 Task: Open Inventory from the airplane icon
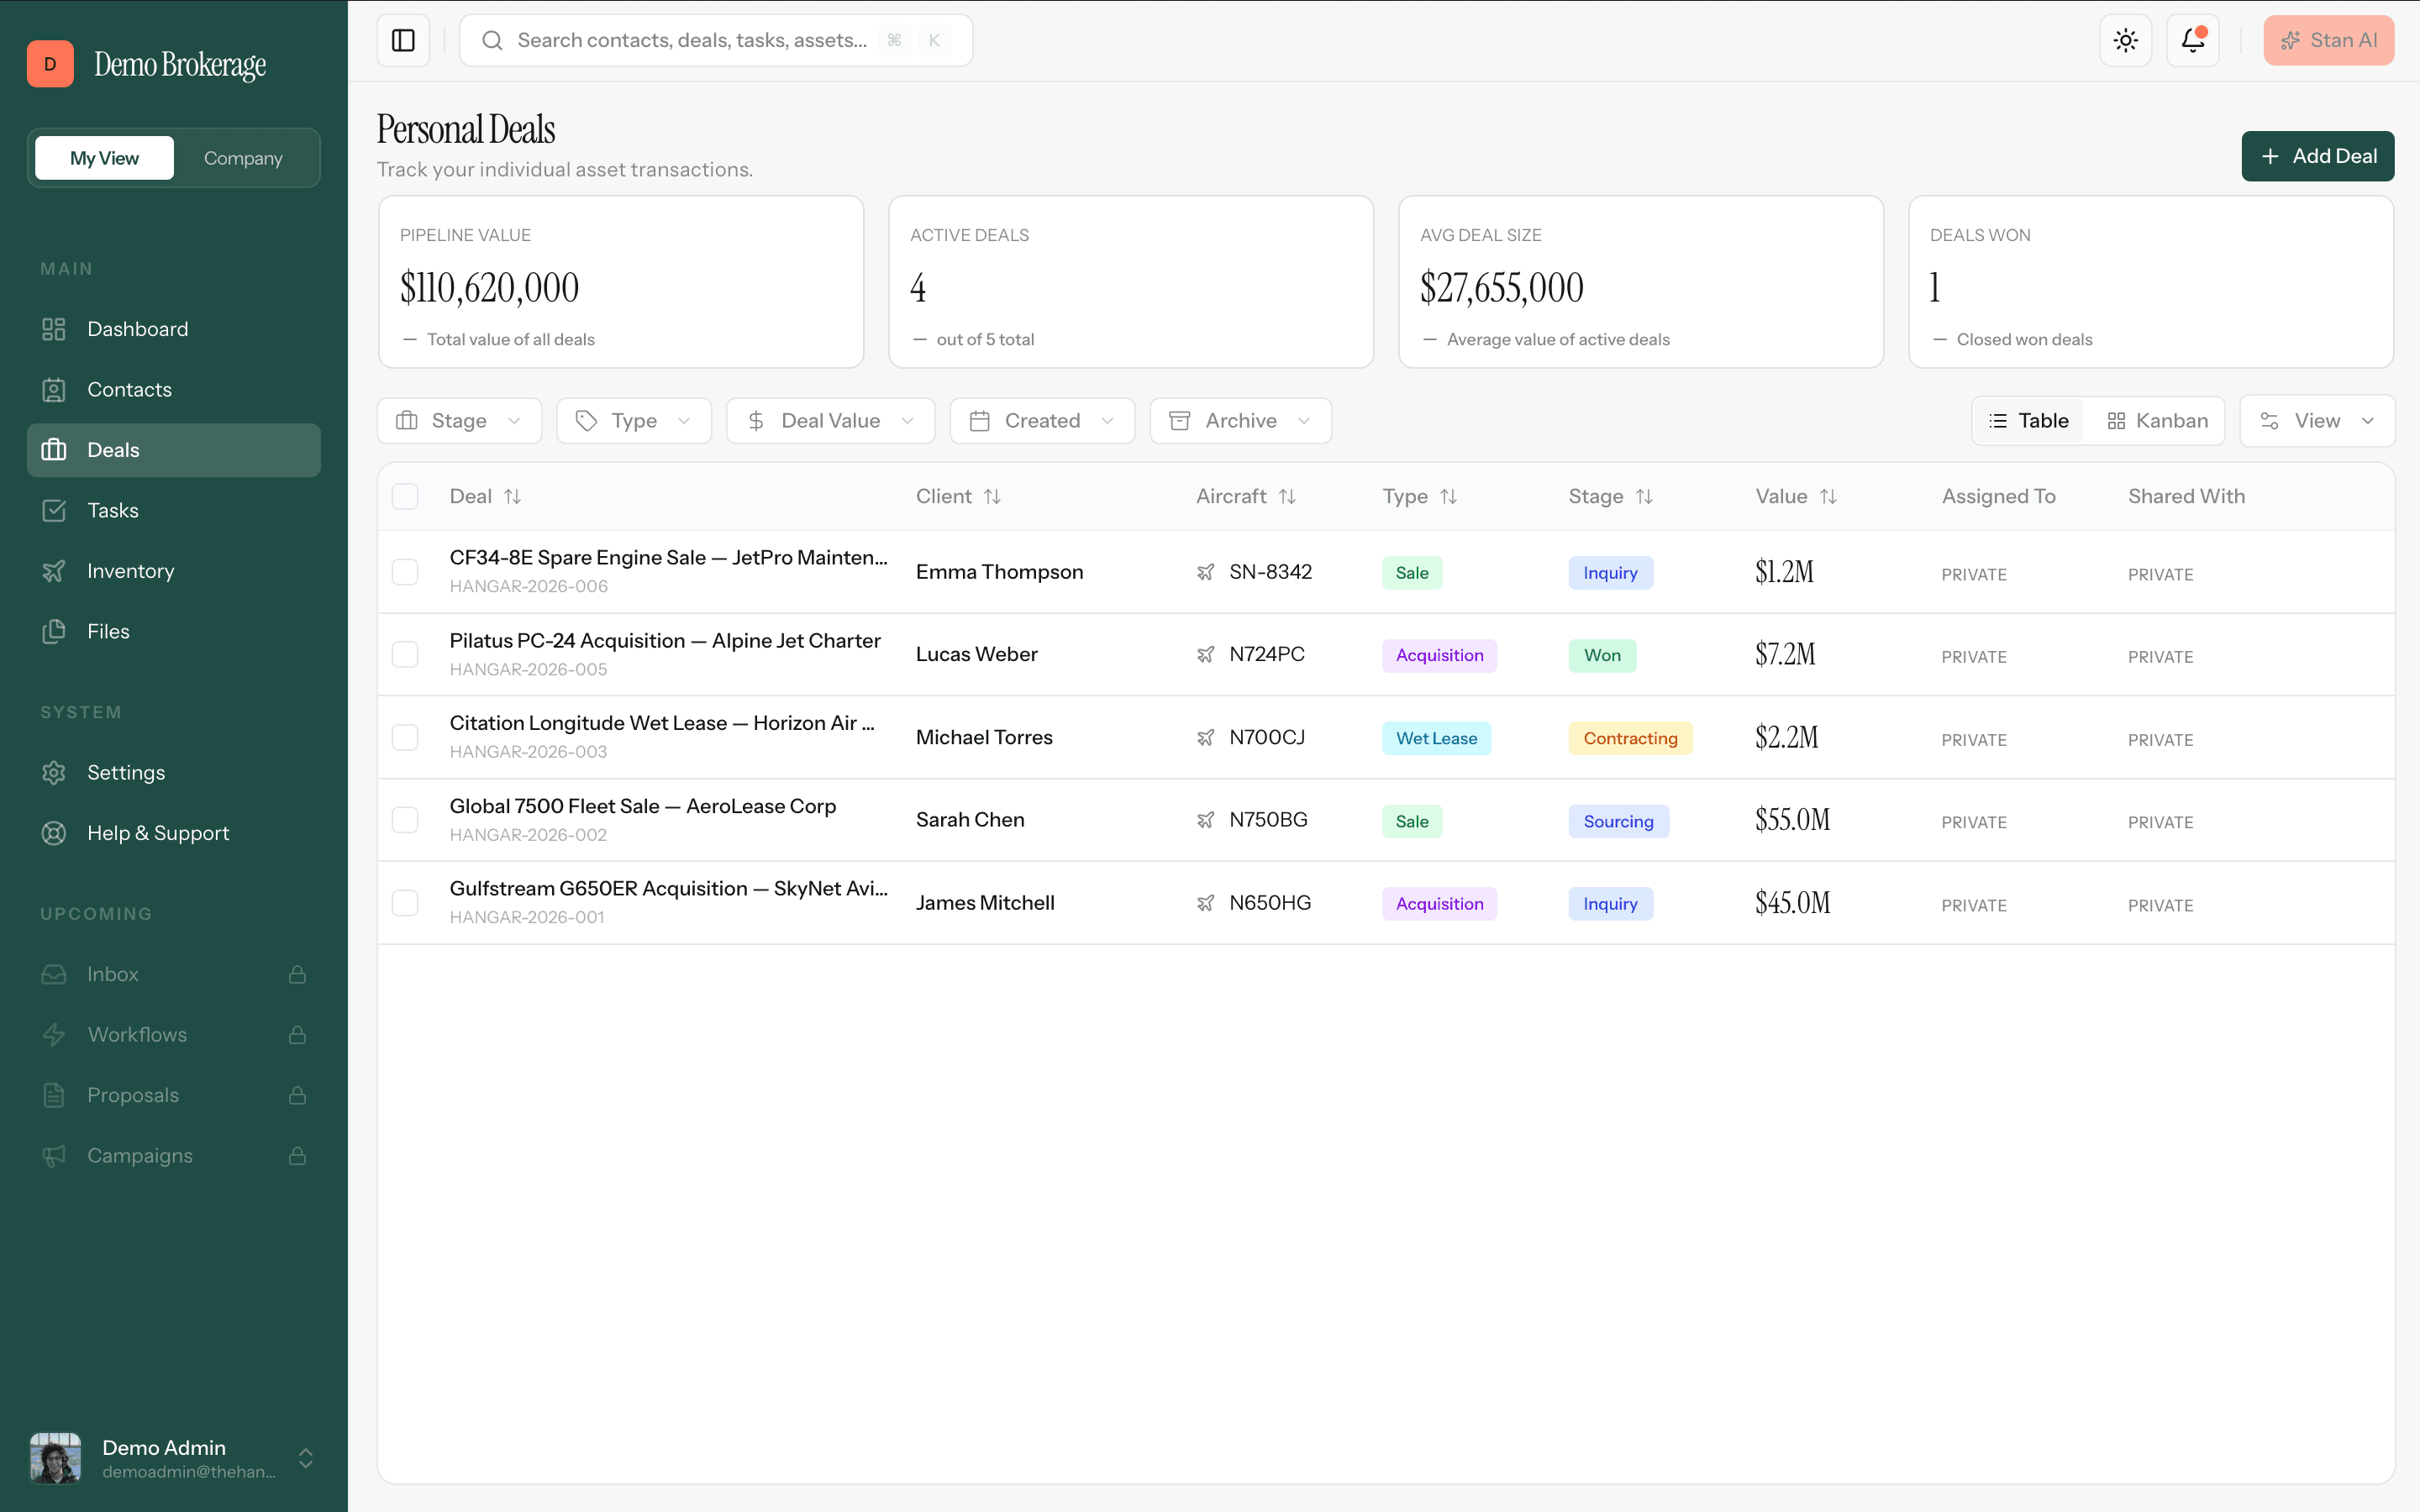[54, 571]
